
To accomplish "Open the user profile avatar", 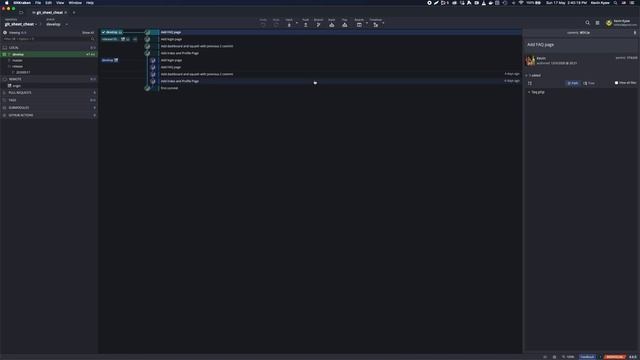I will tap(609, 23).
